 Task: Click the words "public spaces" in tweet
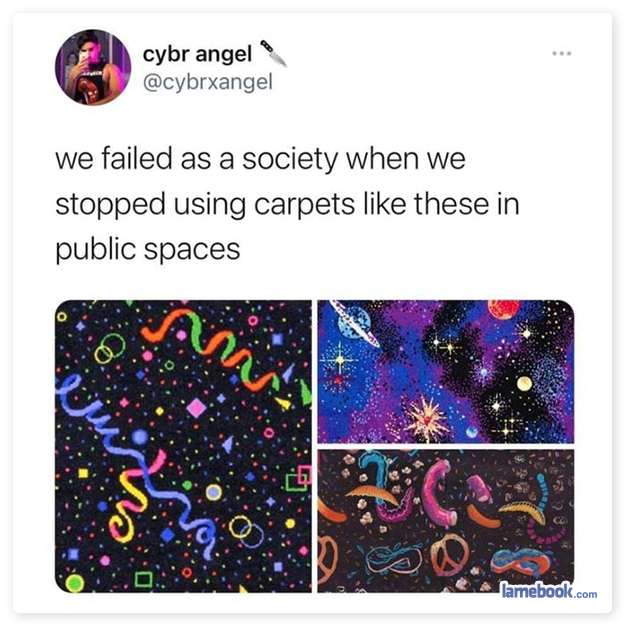148,250
